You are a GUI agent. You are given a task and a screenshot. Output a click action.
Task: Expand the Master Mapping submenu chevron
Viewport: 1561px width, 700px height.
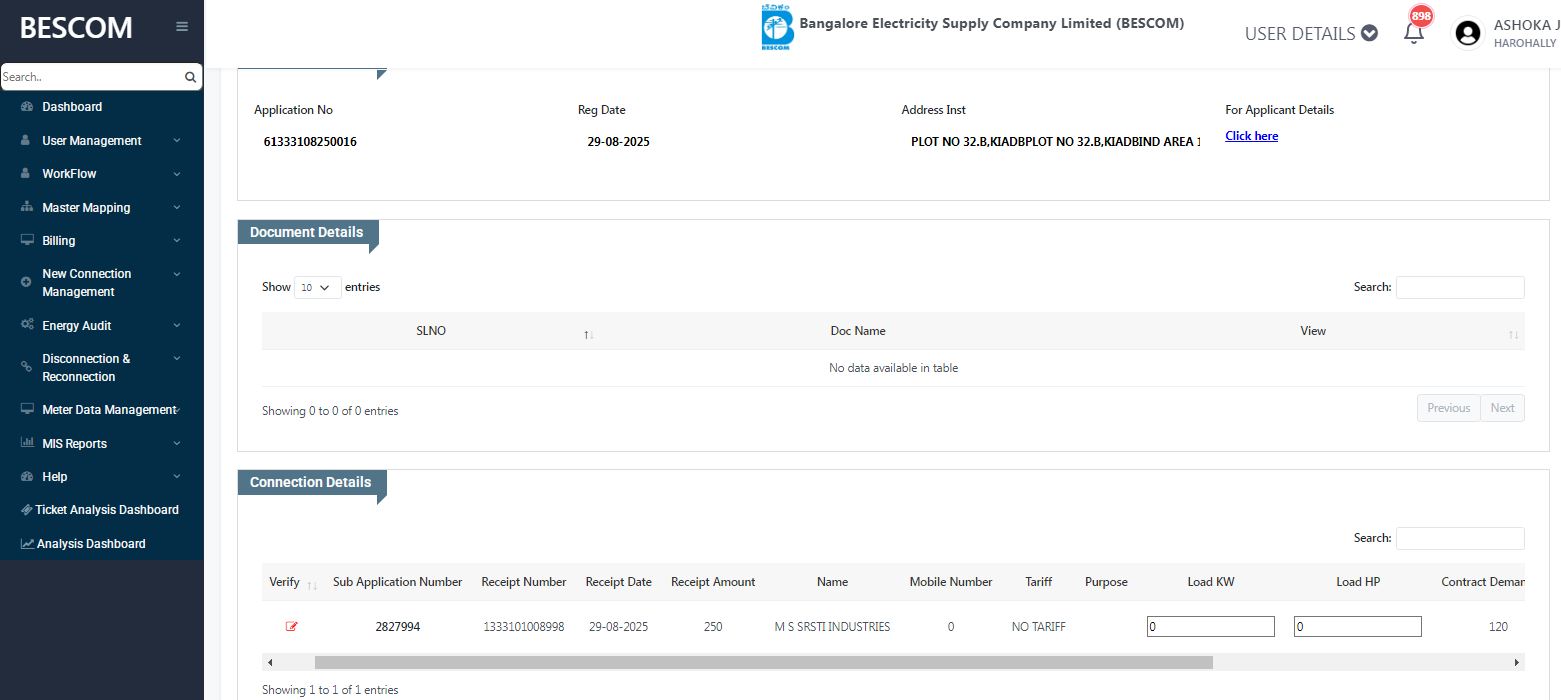coord(177,208)
